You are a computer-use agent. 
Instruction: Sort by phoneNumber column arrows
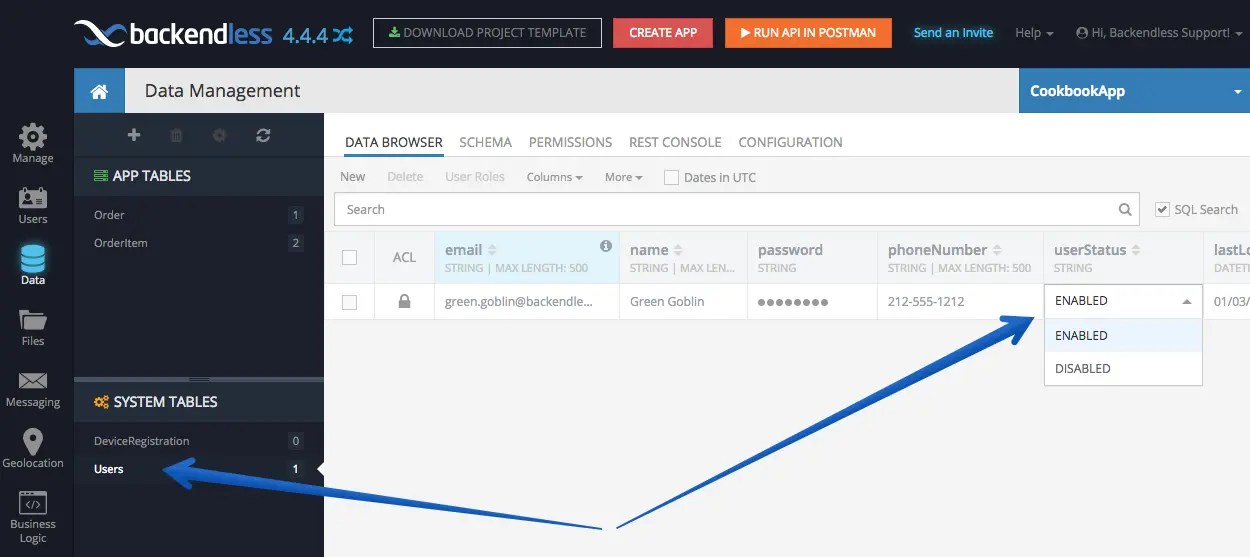click(x=996, y=250)
